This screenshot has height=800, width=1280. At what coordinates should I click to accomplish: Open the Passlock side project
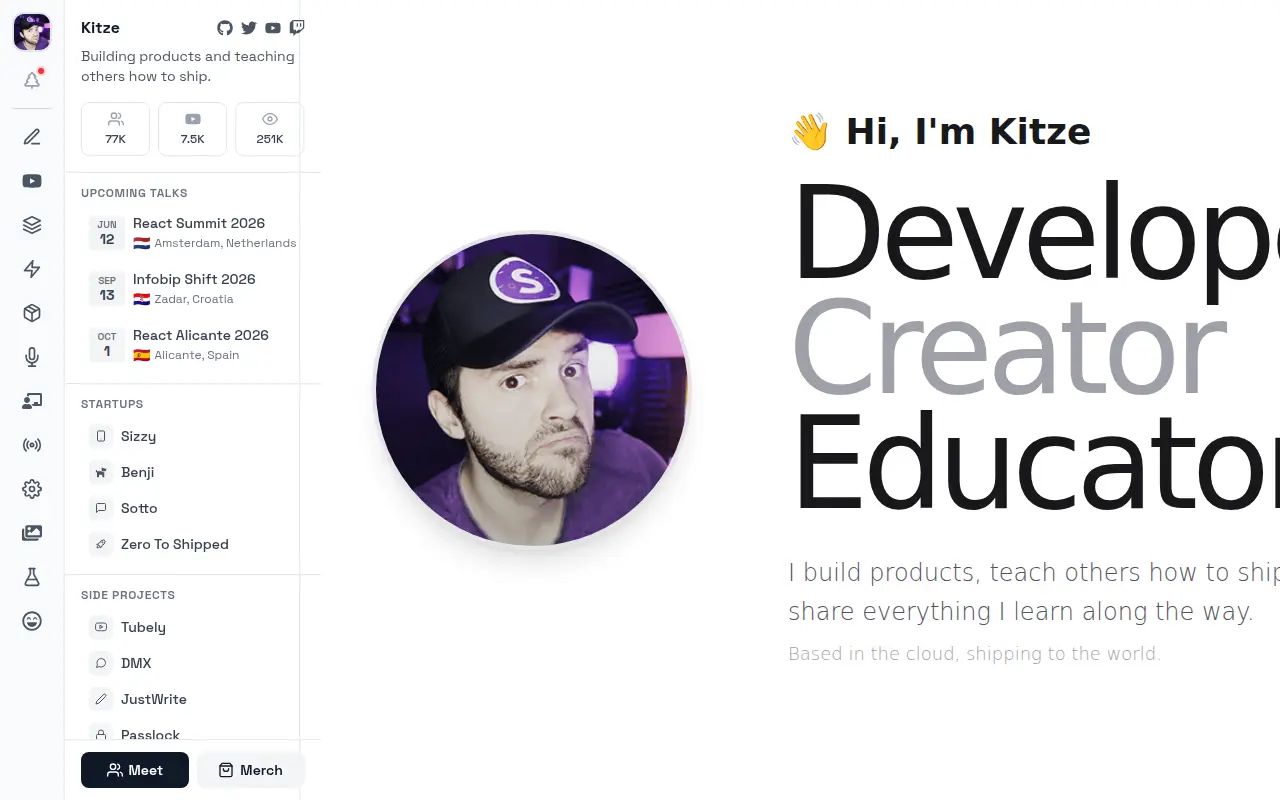click(192, 733)
